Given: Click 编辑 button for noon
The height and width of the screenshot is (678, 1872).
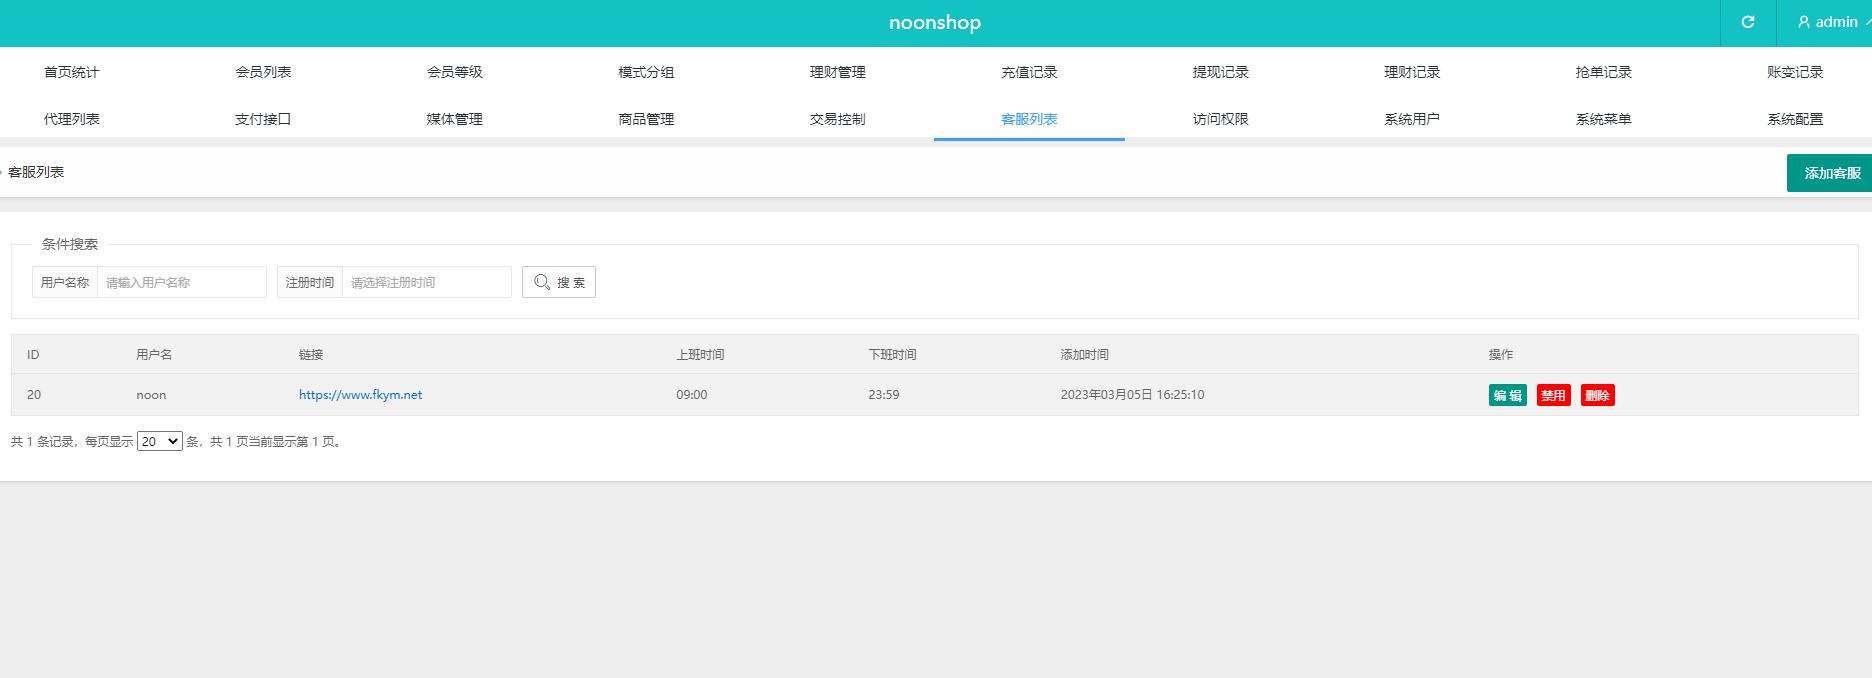Looking at the screenshot, I should tap(1507, 395).
